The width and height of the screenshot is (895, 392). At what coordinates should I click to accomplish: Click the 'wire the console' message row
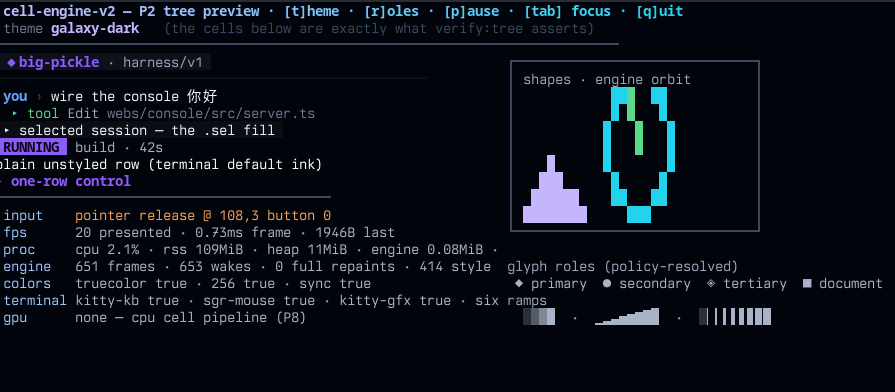tap(110, 96)
